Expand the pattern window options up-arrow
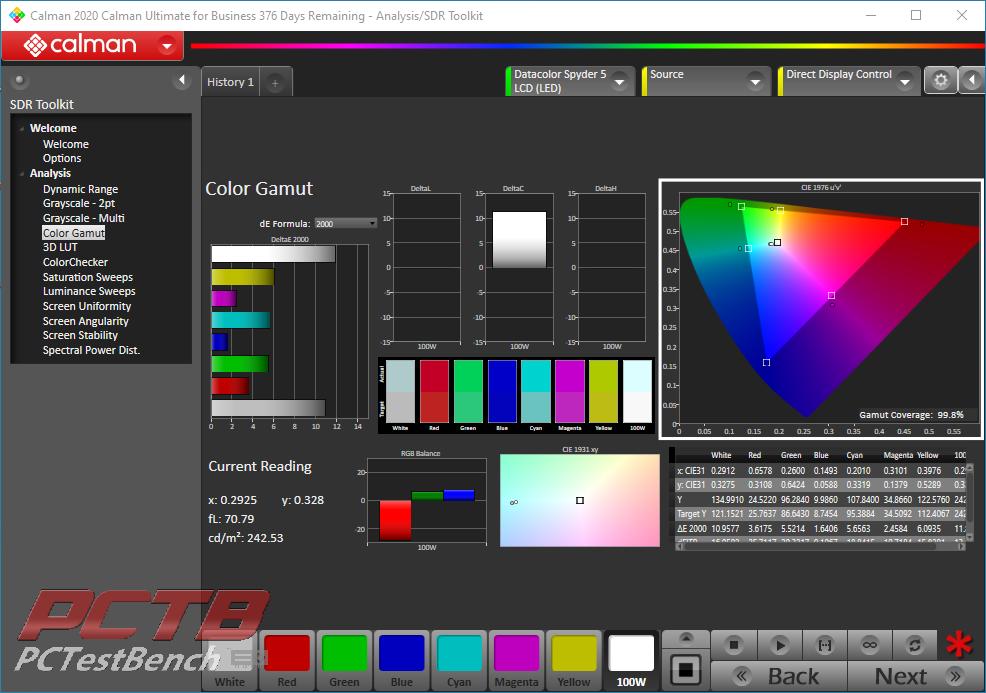Image resolution: width=986 pixels, height=693 pixels. 686,640
